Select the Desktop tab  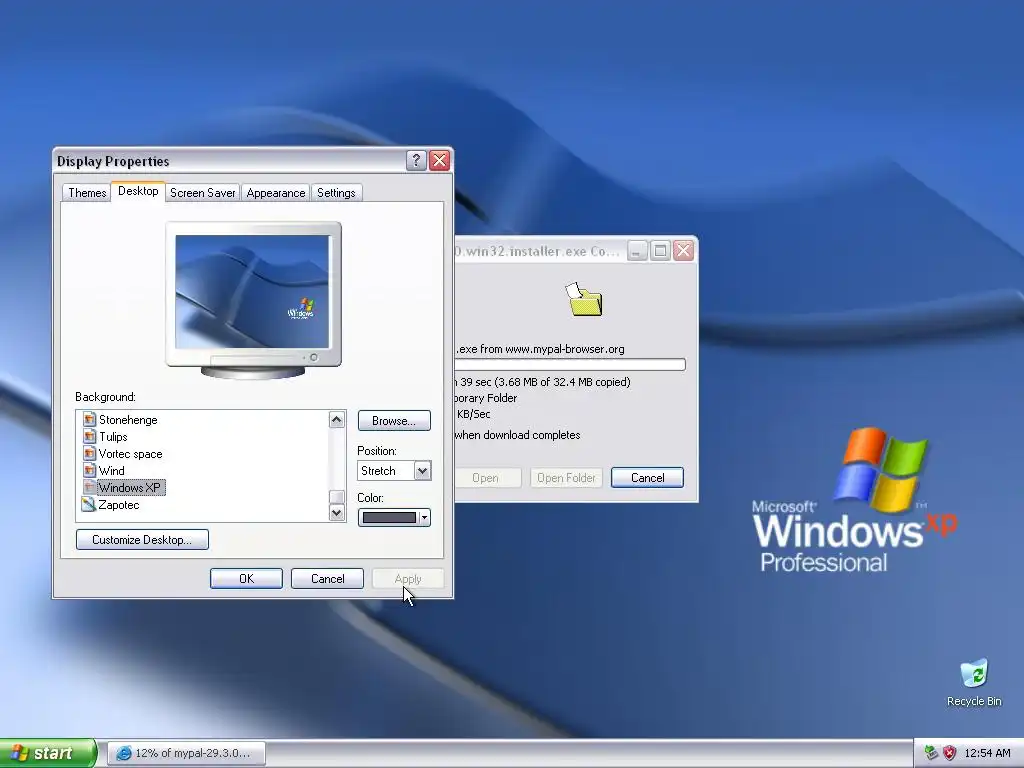pyautogui.click(x=138, y=191)
